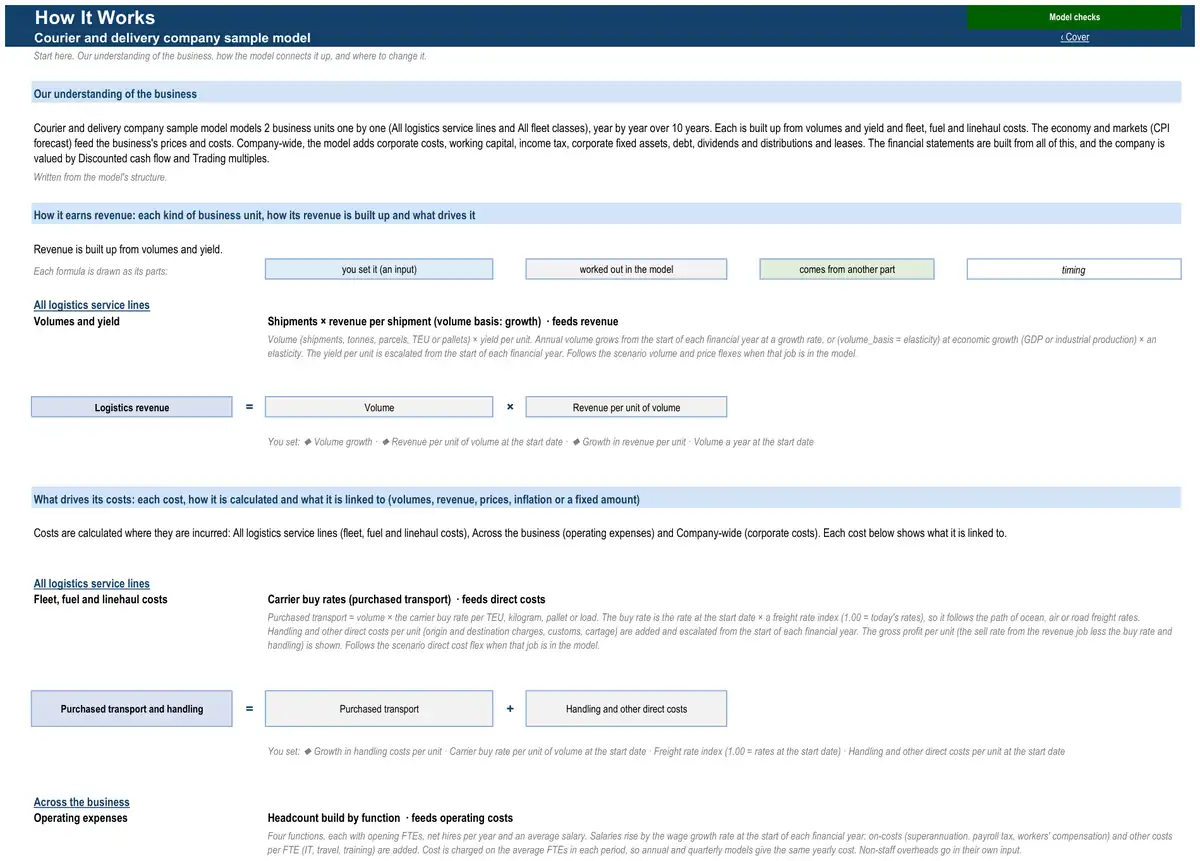Follow the All logistics service lines revenue link
This screenshot has height=861, width=1200.
point(92,305)
